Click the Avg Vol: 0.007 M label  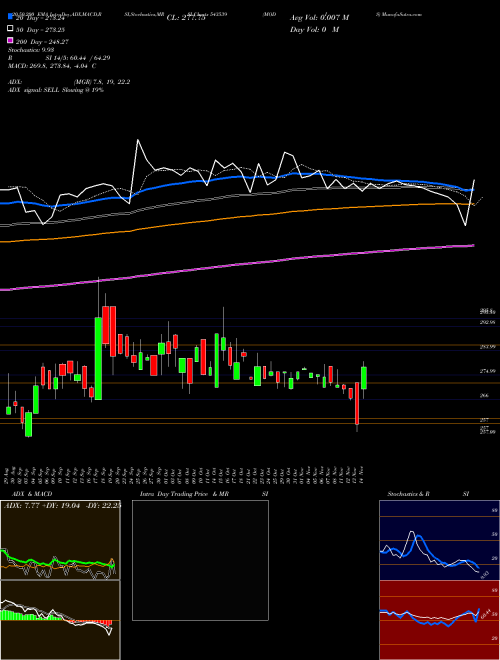click(319, 18)
